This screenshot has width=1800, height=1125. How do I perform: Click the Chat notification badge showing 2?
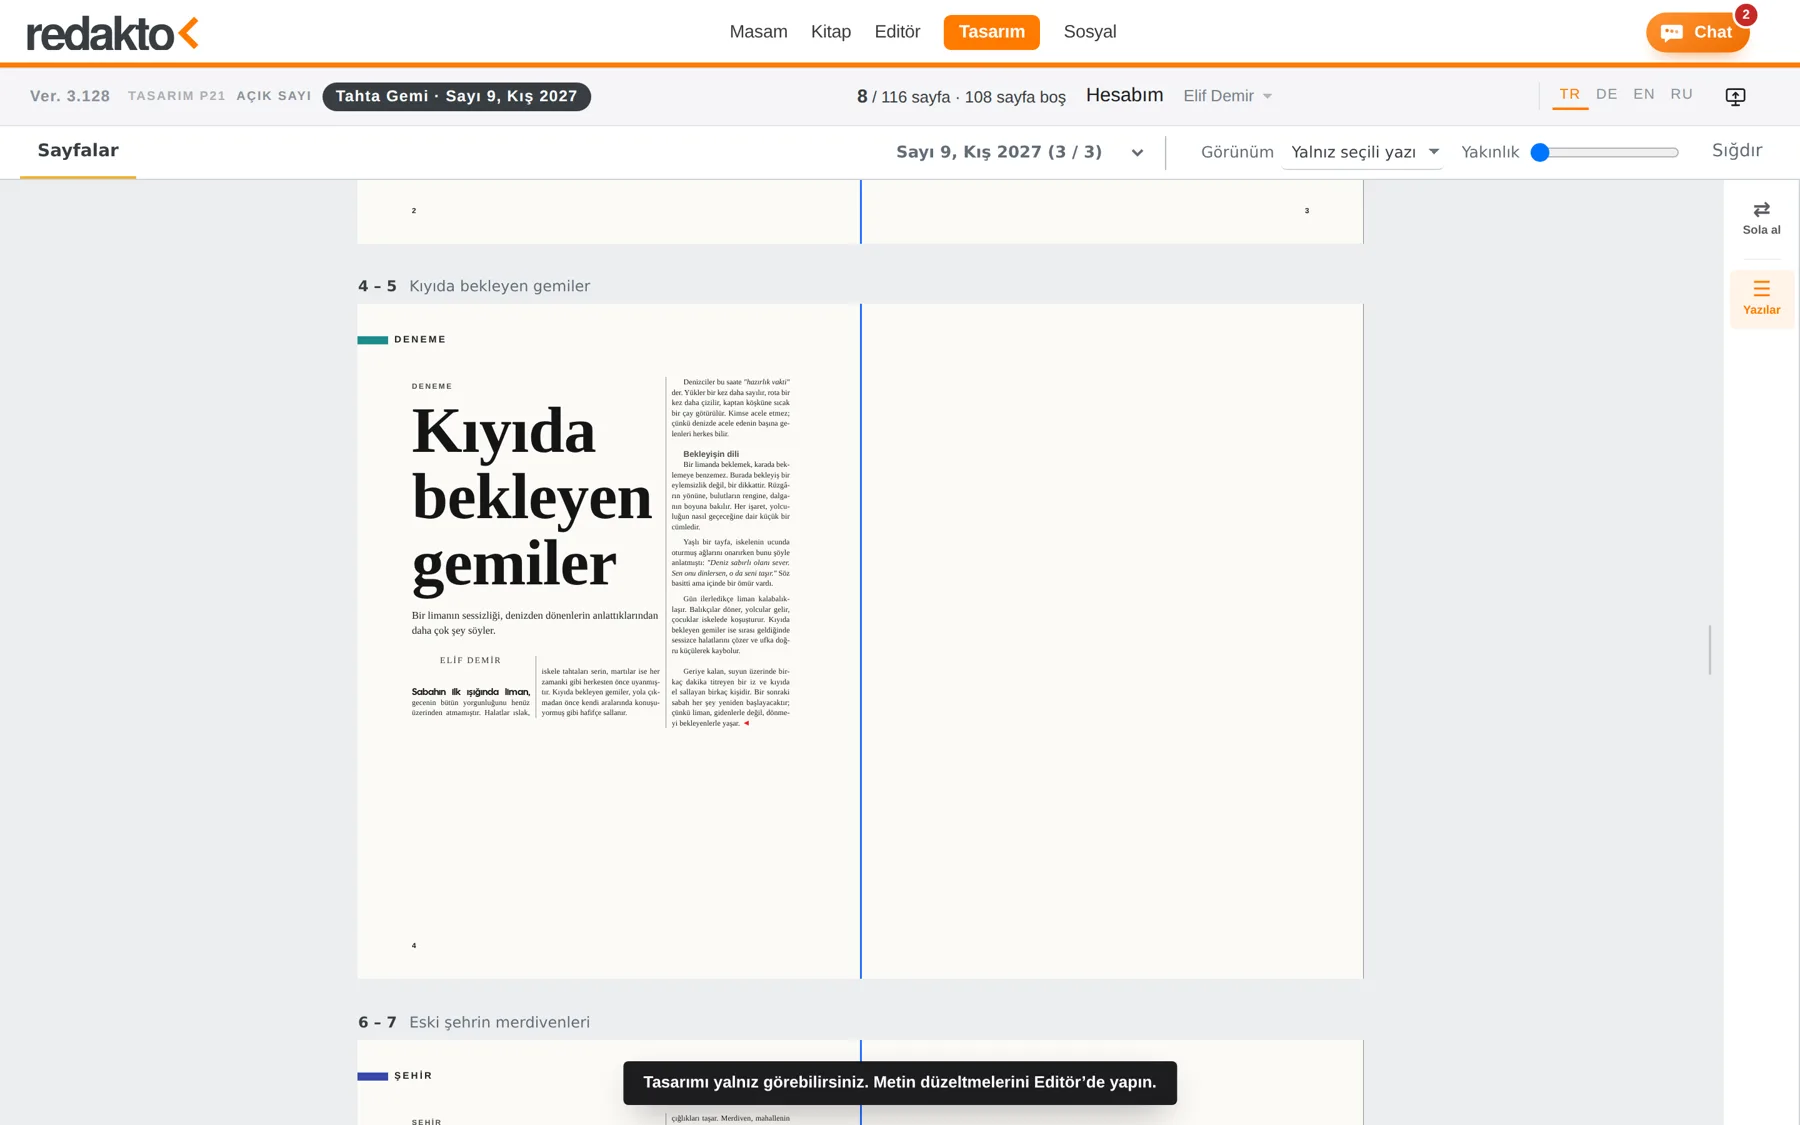tap(1745, 15)
